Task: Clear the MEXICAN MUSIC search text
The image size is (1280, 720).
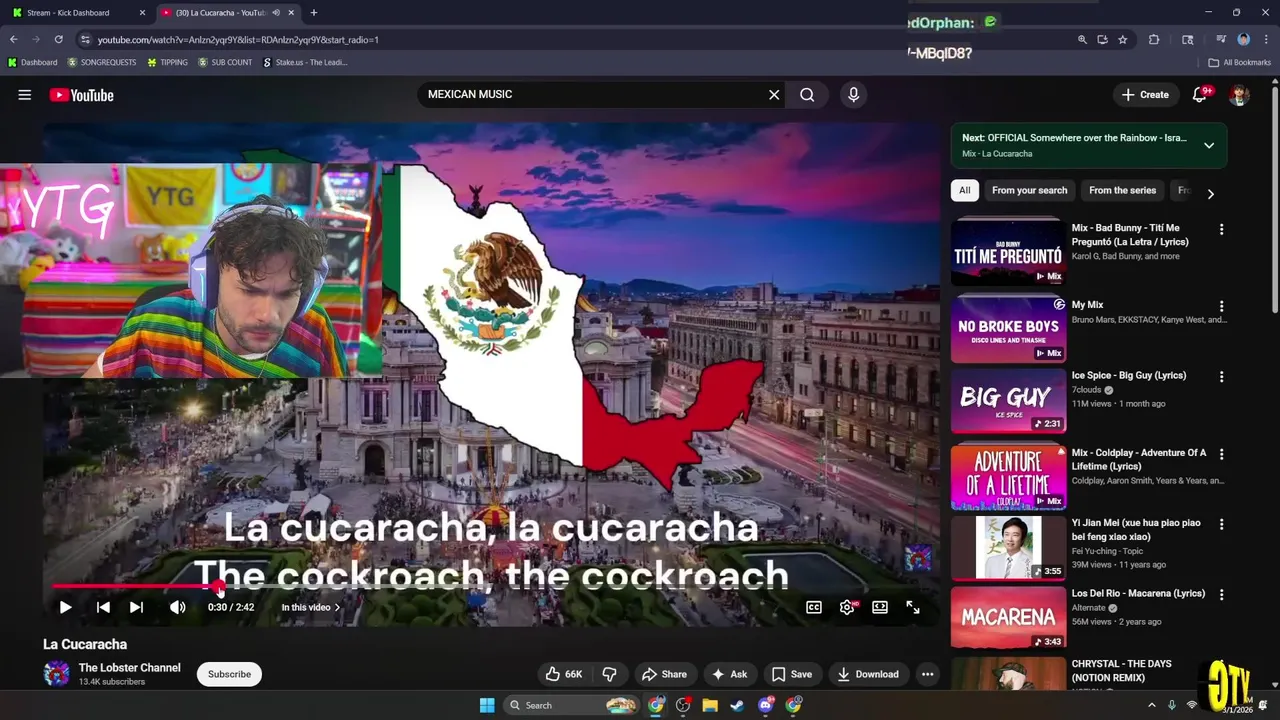Action: [x=774, y=95]
